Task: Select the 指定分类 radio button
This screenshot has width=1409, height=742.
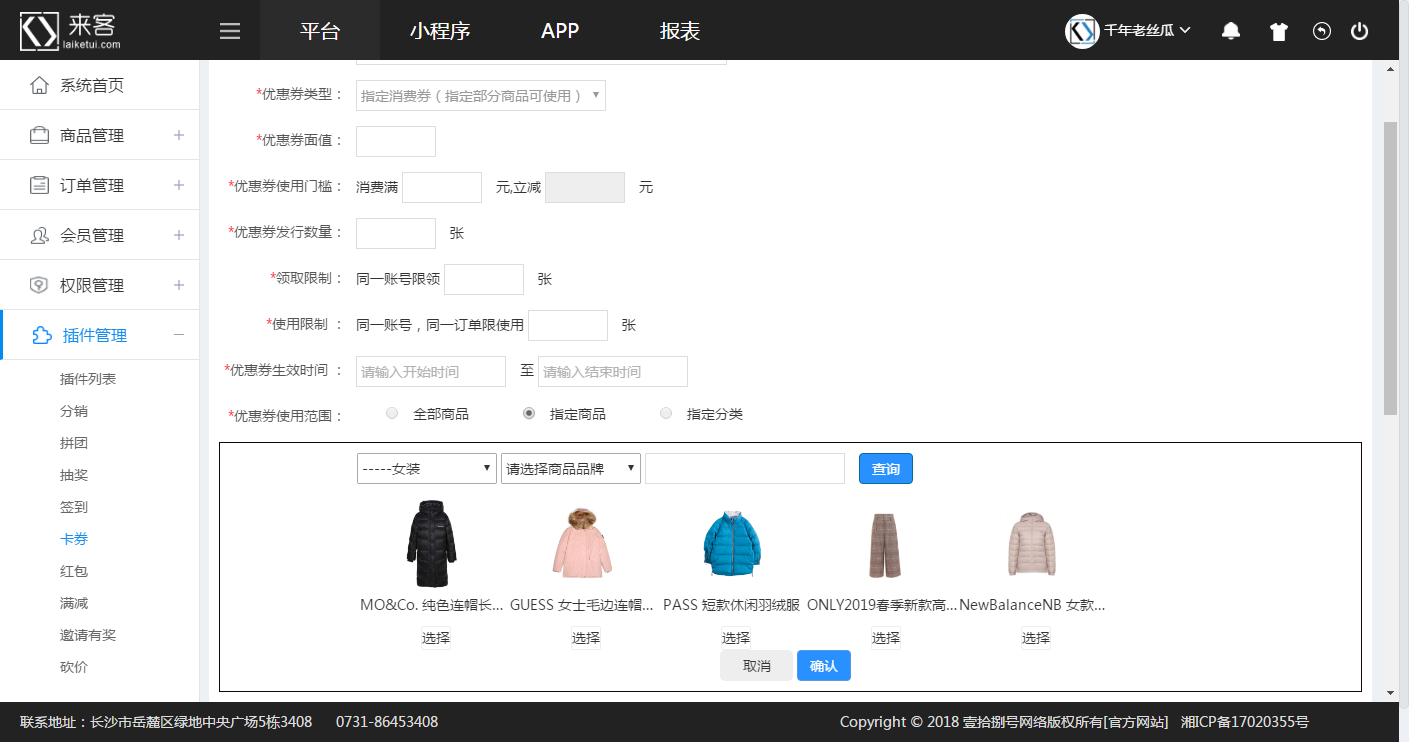Action: (x=666, y=413)
